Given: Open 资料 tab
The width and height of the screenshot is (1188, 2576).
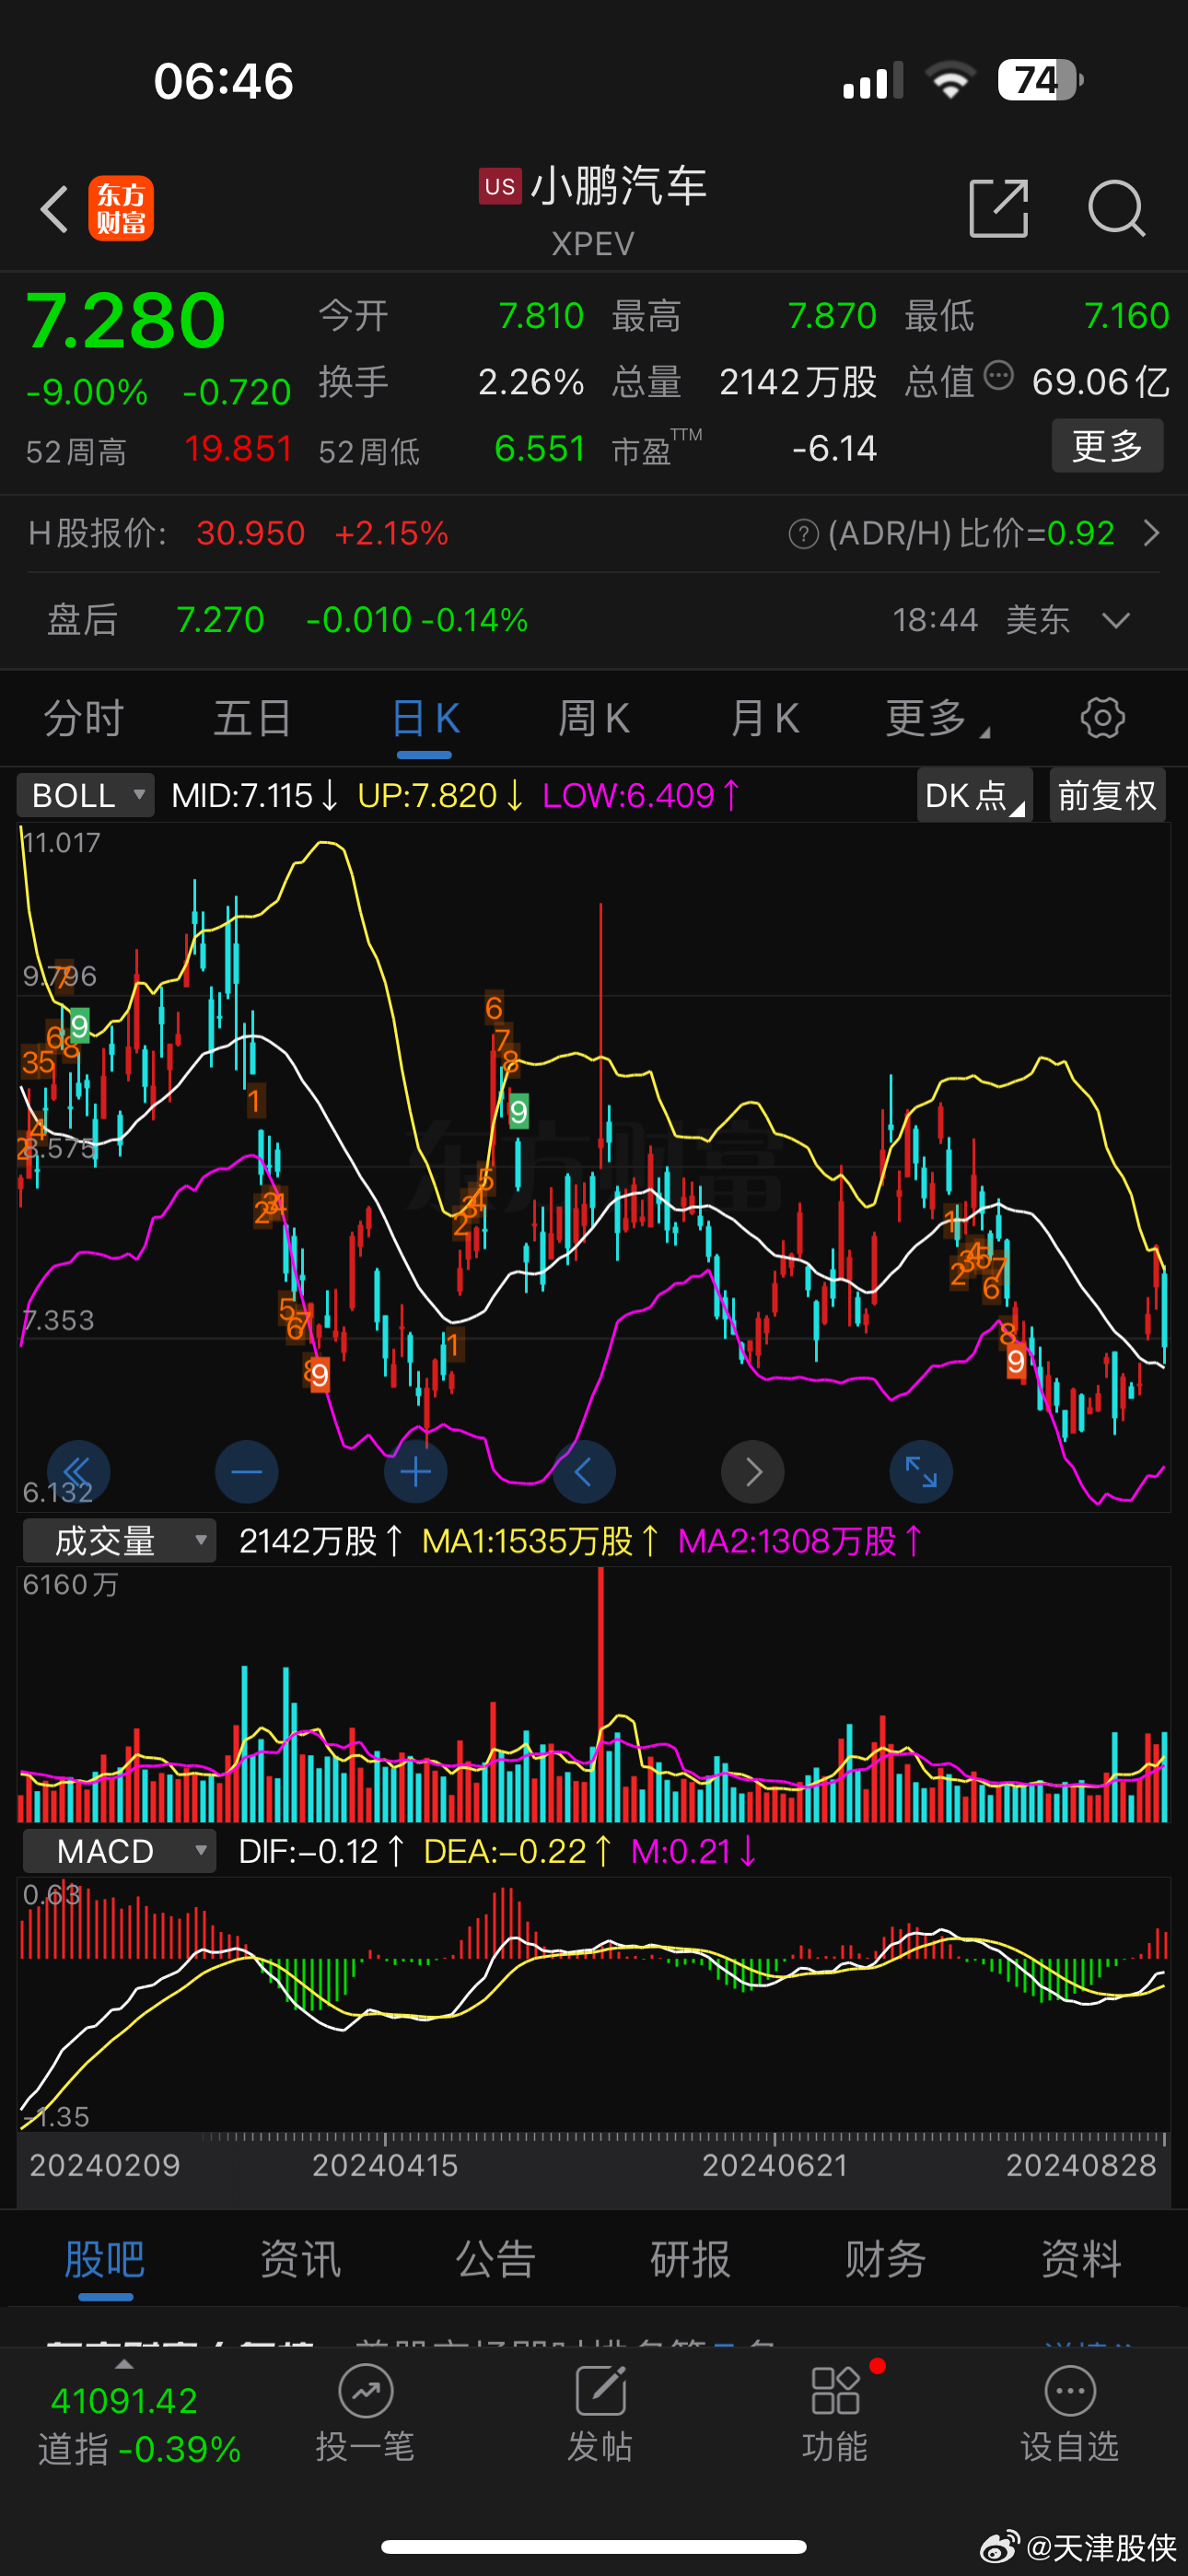Looking at the screenshot, I should click(1081, 2259).
